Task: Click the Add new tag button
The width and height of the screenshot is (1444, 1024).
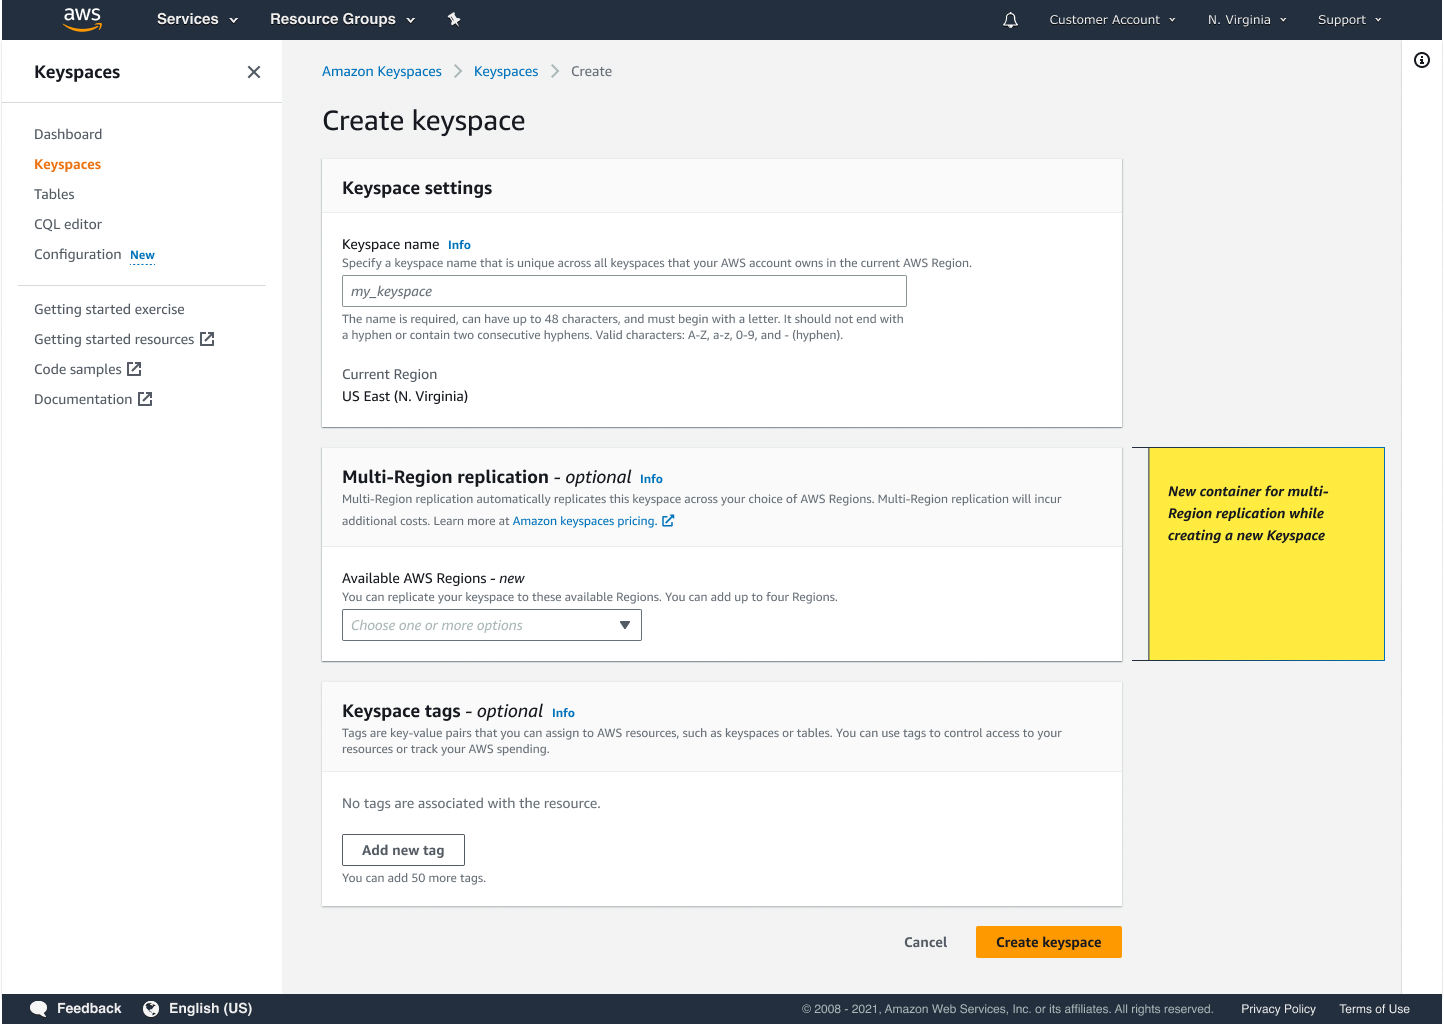Action: tap(403, 849)
